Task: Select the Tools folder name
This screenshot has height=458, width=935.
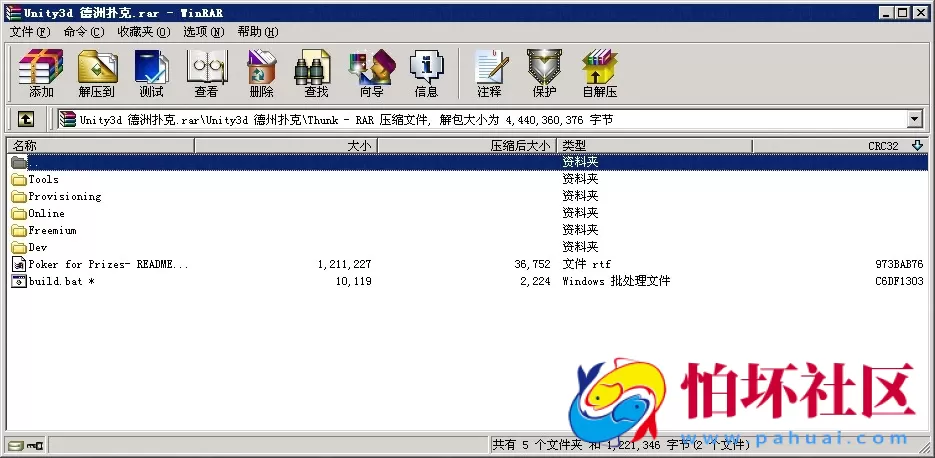Action: point(44,180)
